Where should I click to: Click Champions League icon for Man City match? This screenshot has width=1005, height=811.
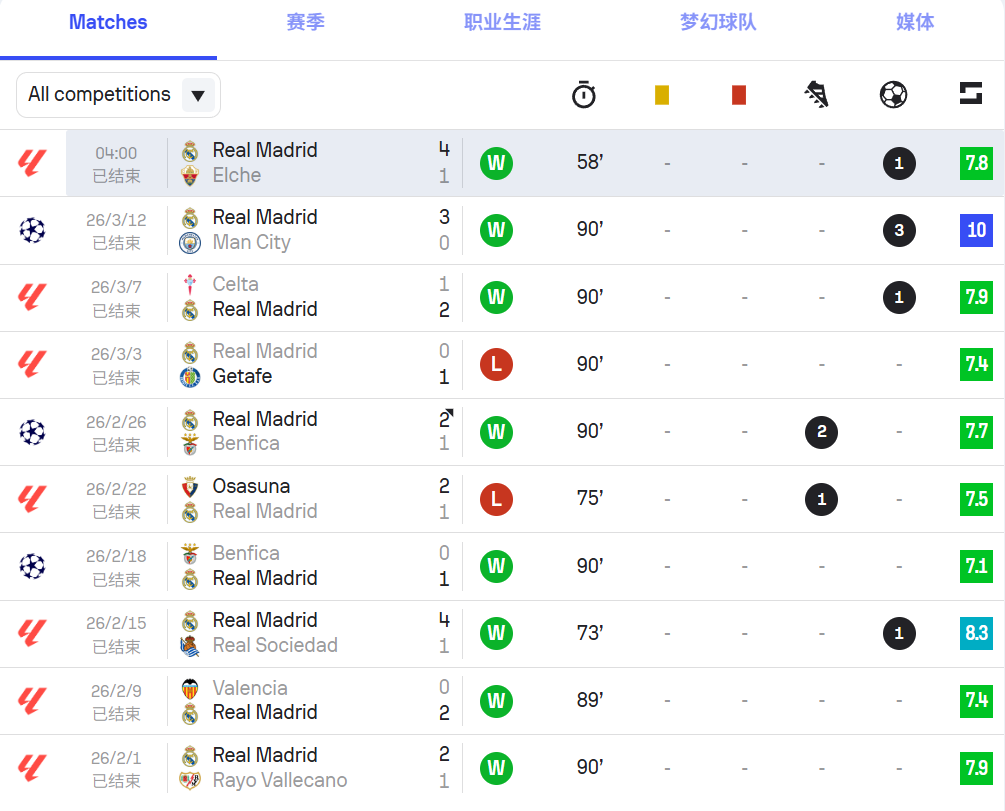32,230
